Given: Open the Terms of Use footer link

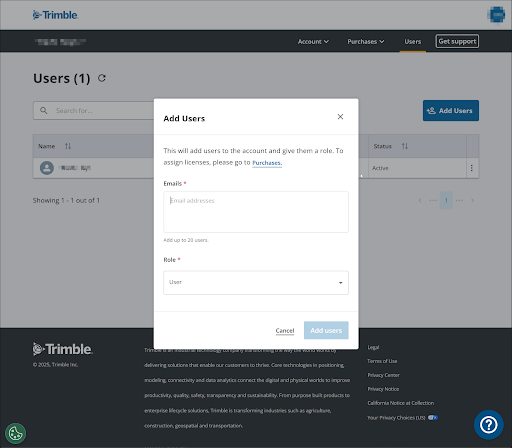Looking at the screenshot, I should tap(382, 361).
